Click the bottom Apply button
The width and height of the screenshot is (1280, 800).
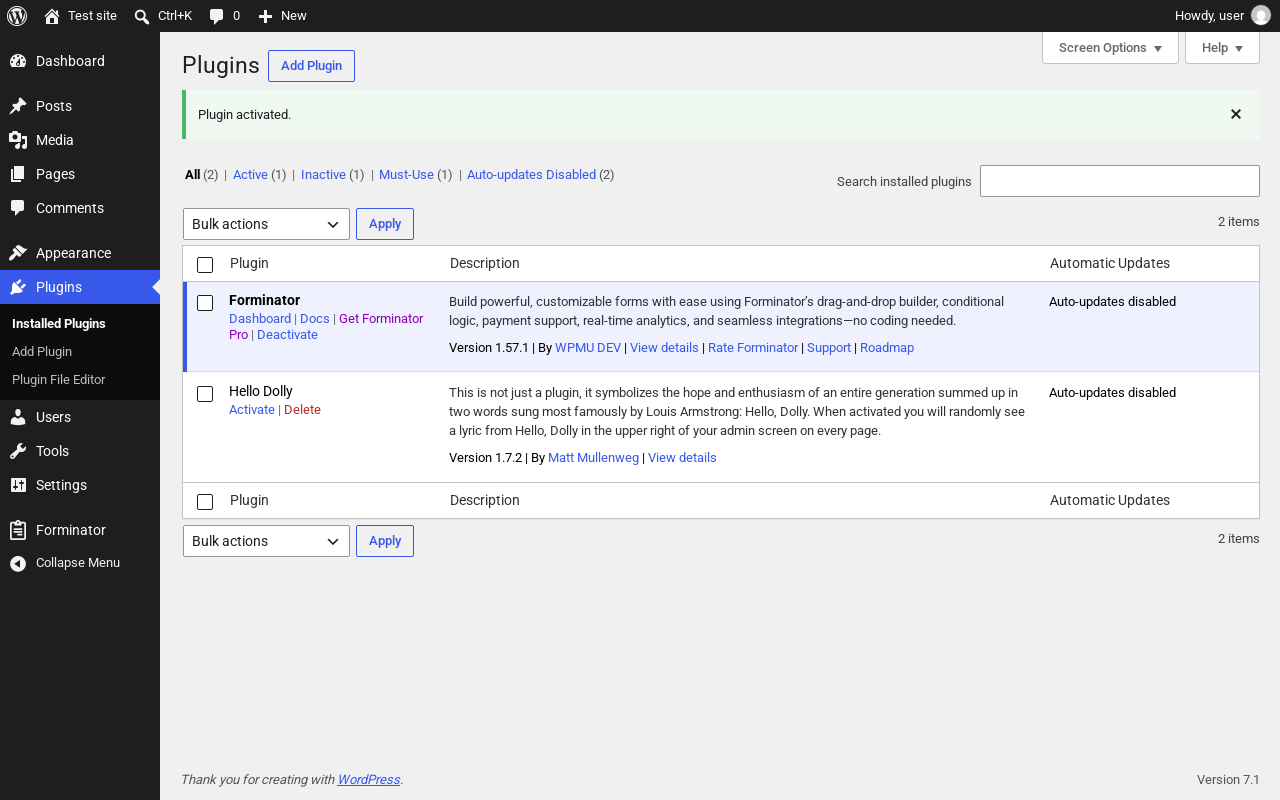pos(385,541)
